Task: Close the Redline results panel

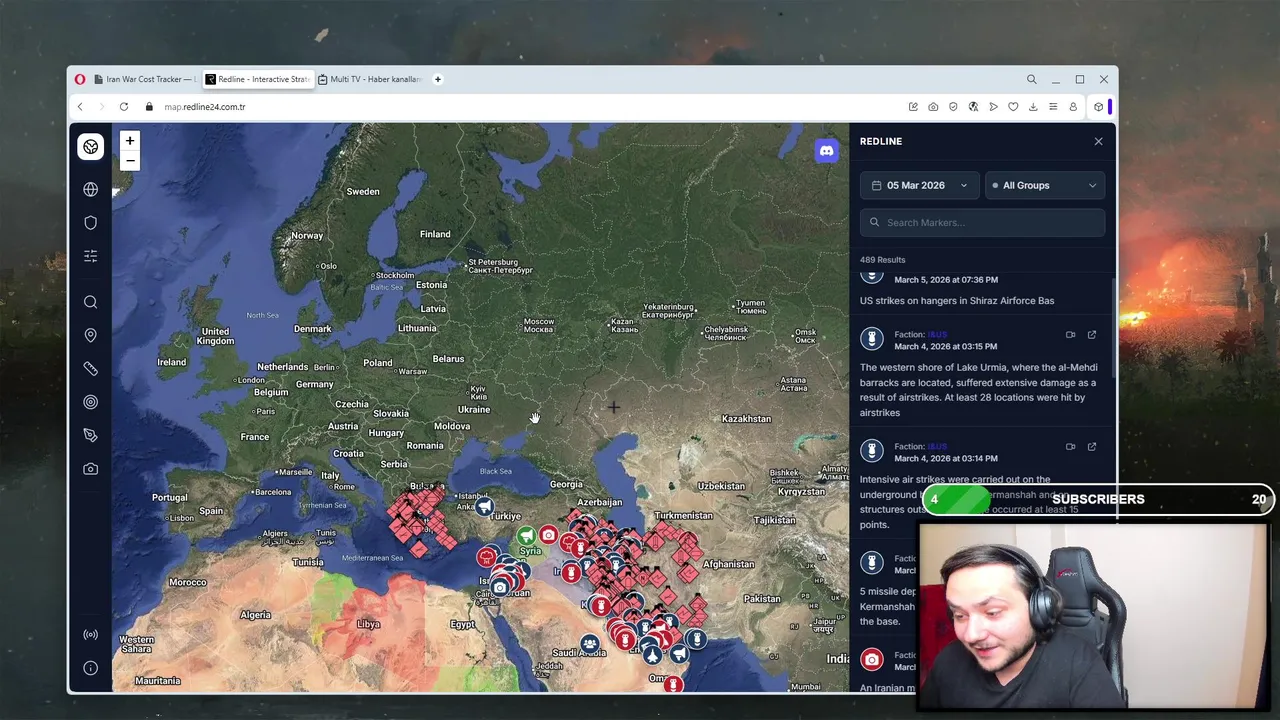Action: click(1098, 141)
